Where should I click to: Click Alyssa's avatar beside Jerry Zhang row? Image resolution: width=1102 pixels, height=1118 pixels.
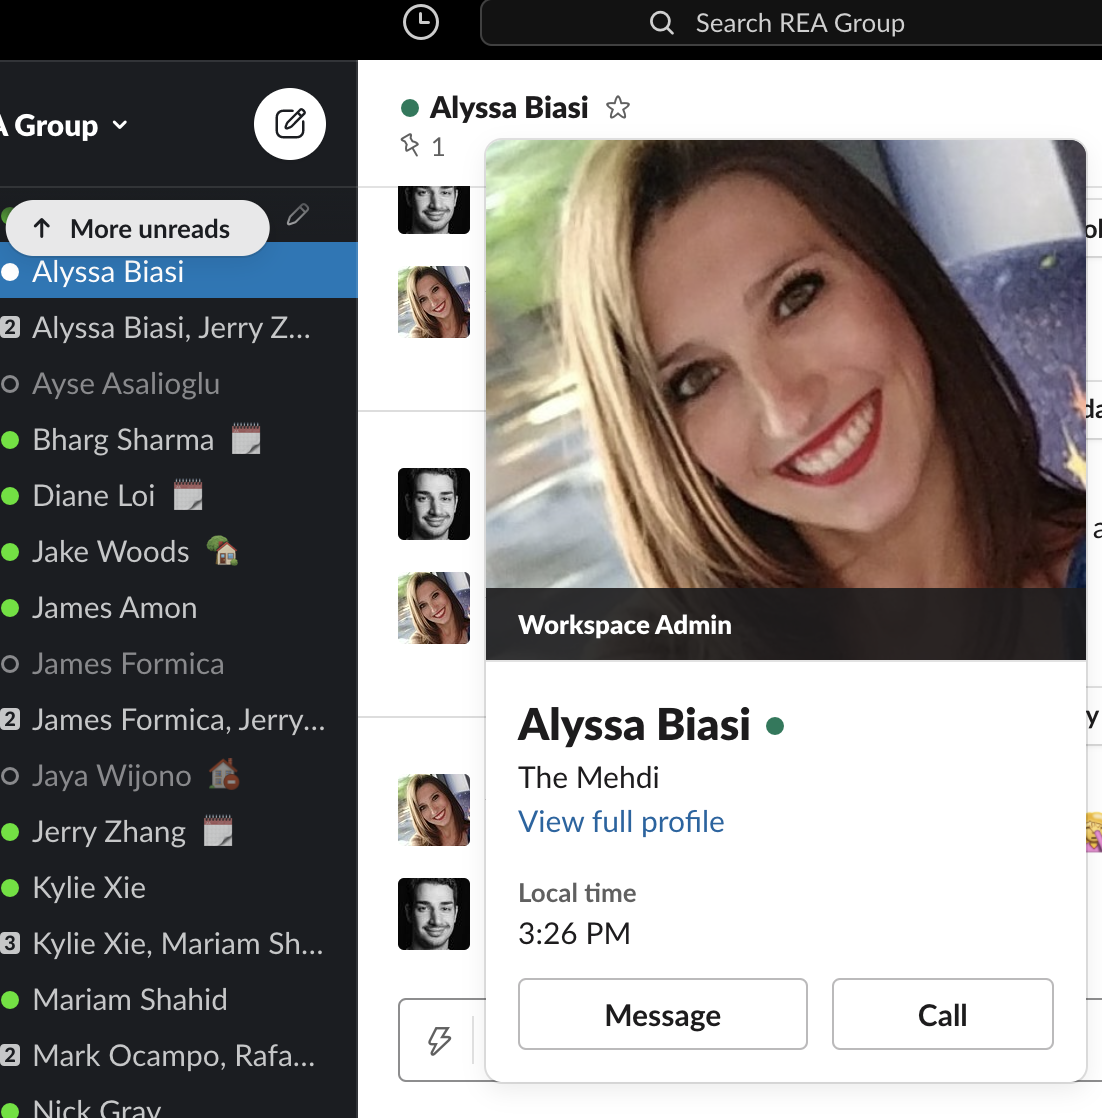[433, 810]
